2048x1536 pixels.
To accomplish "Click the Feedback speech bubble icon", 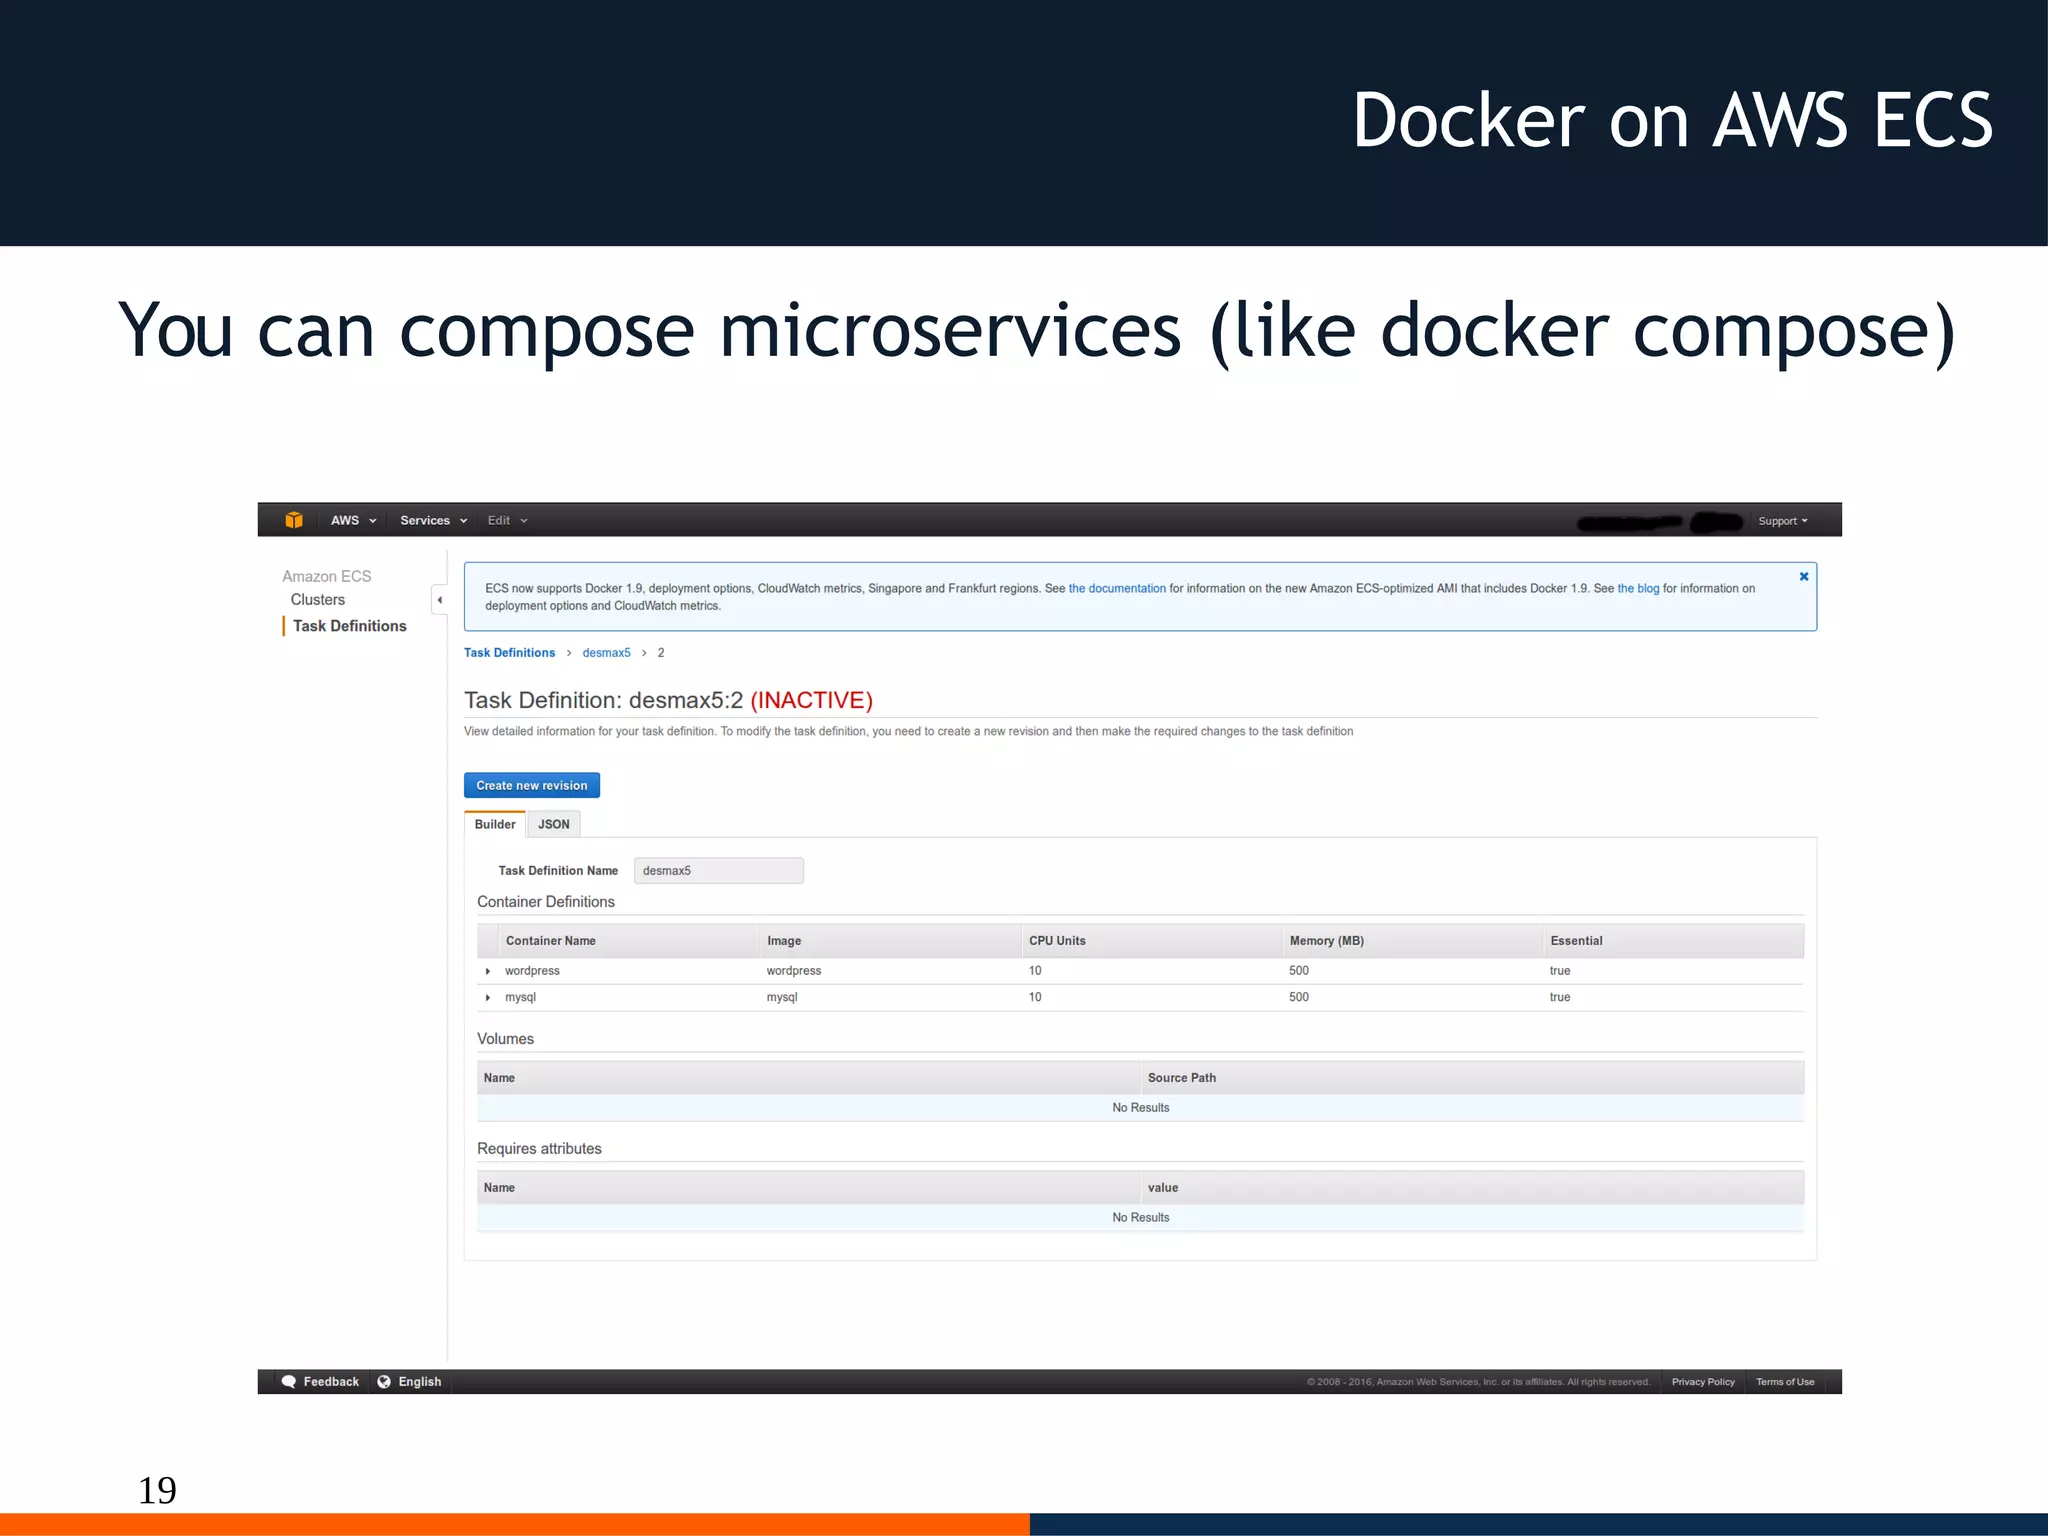I will (289, 1382).
